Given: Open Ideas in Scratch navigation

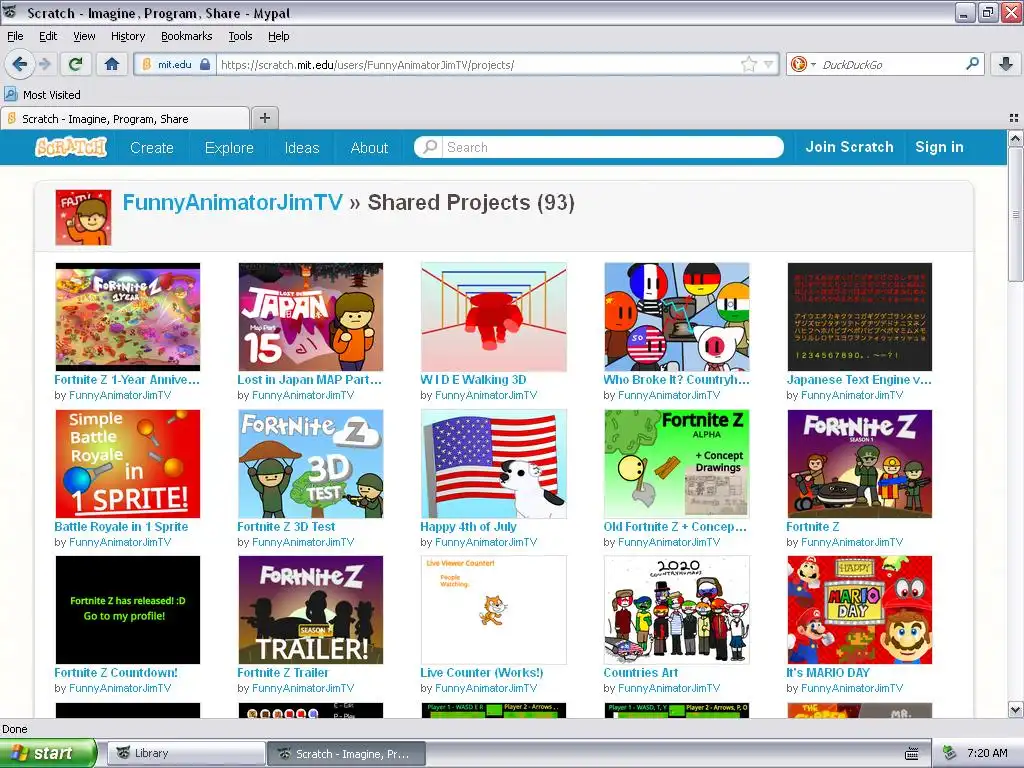Looking at the screenshot, I should tap(302, 148).
